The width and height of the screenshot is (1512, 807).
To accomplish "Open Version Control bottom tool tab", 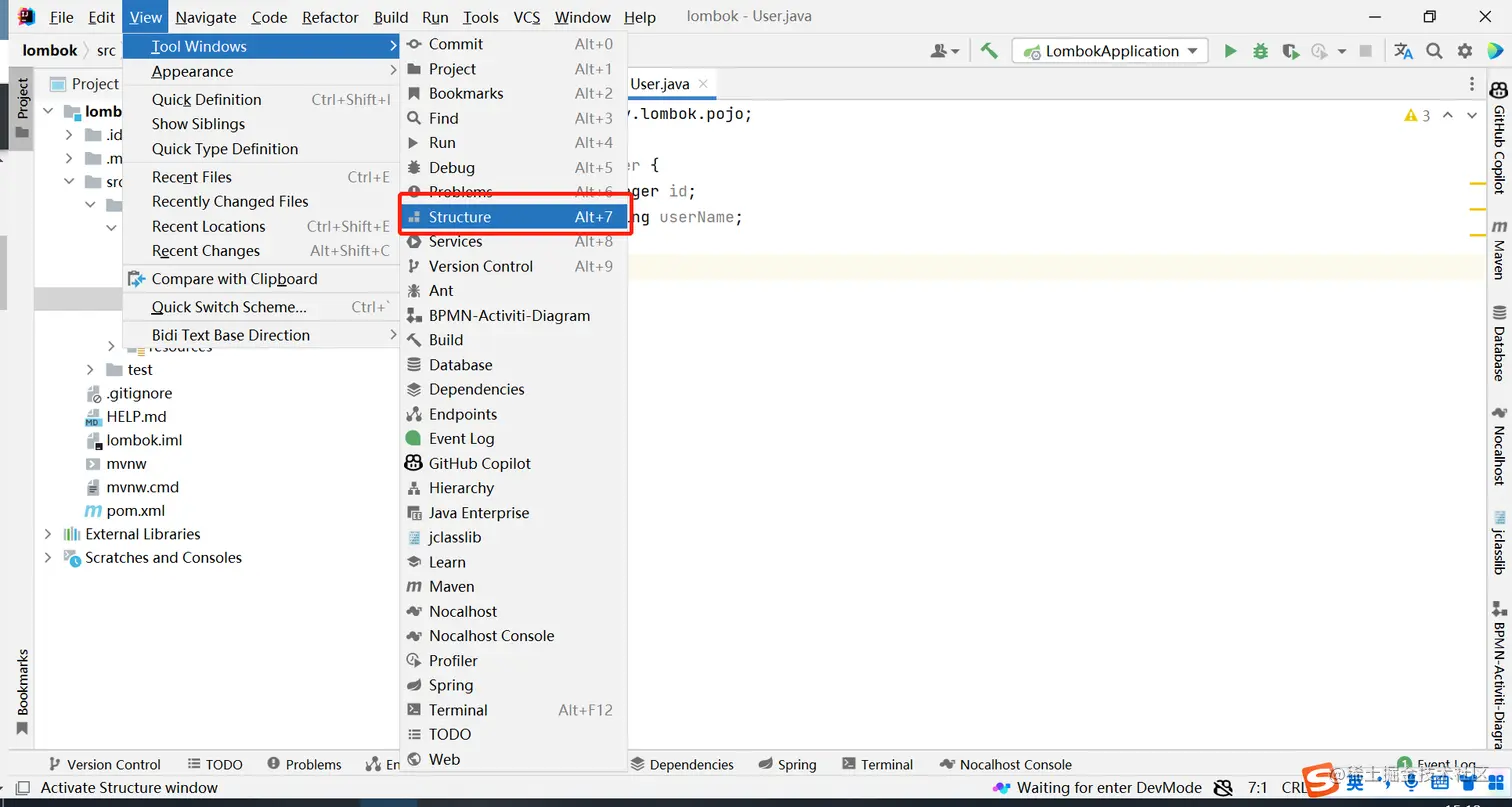I will point(104,764).
